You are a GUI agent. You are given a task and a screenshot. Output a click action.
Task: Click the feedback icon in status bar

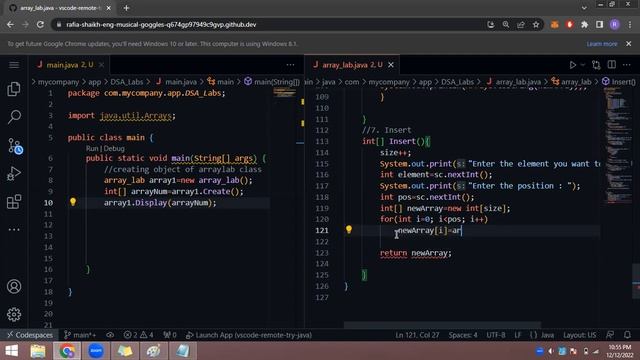610,335
